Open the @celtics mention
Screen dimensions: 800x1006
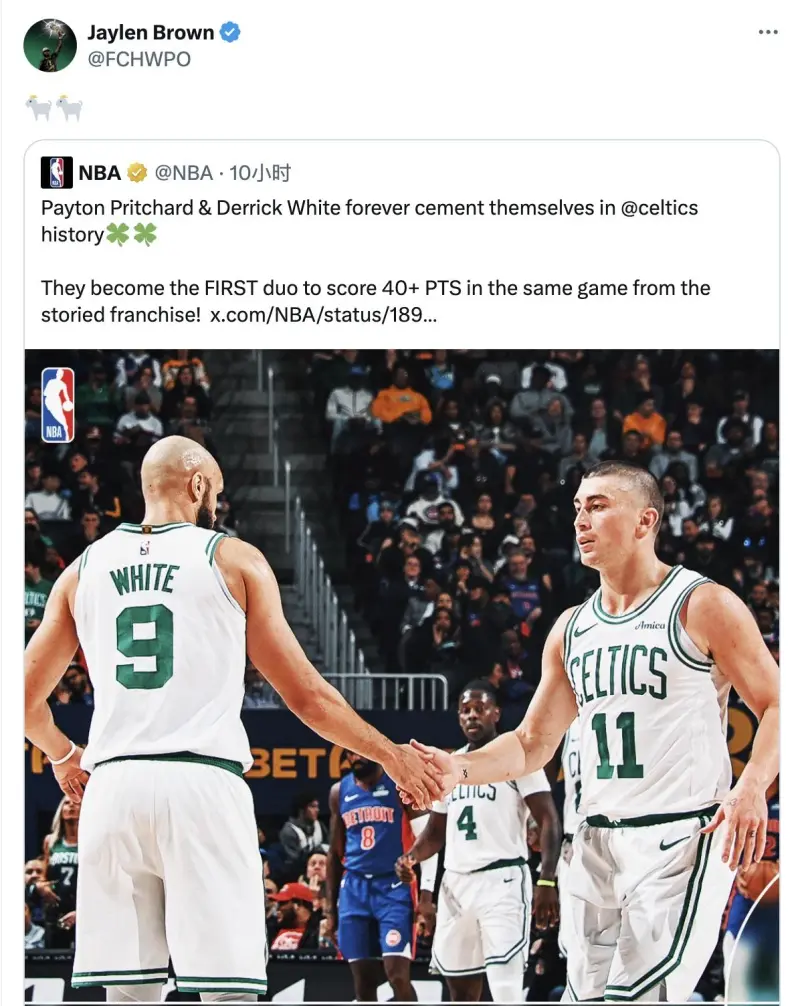(659, 208)
